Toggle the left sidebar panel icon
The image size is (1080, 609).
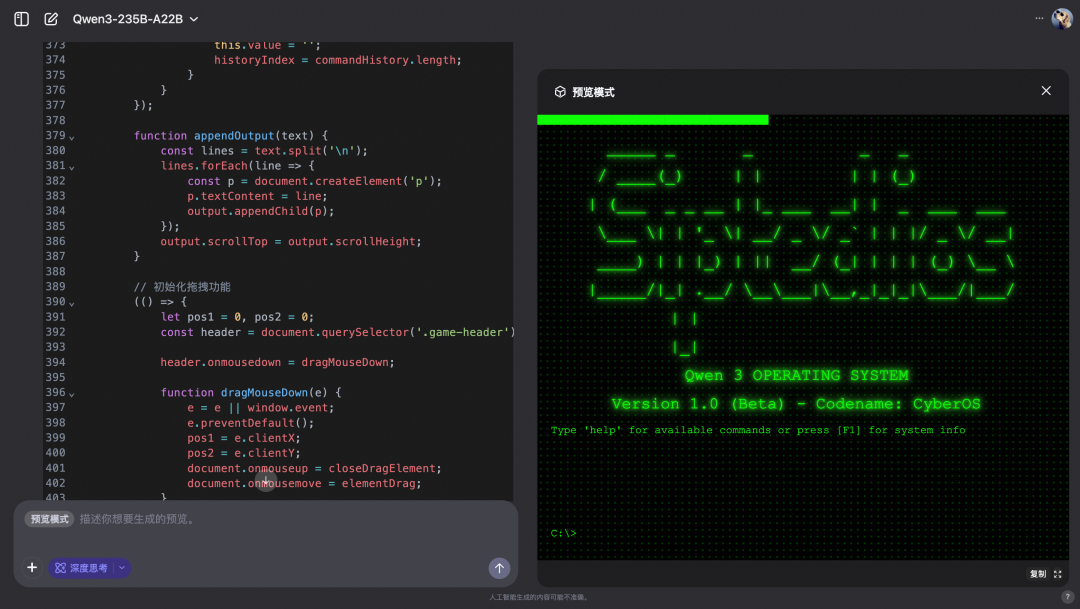tap(21, 19)
